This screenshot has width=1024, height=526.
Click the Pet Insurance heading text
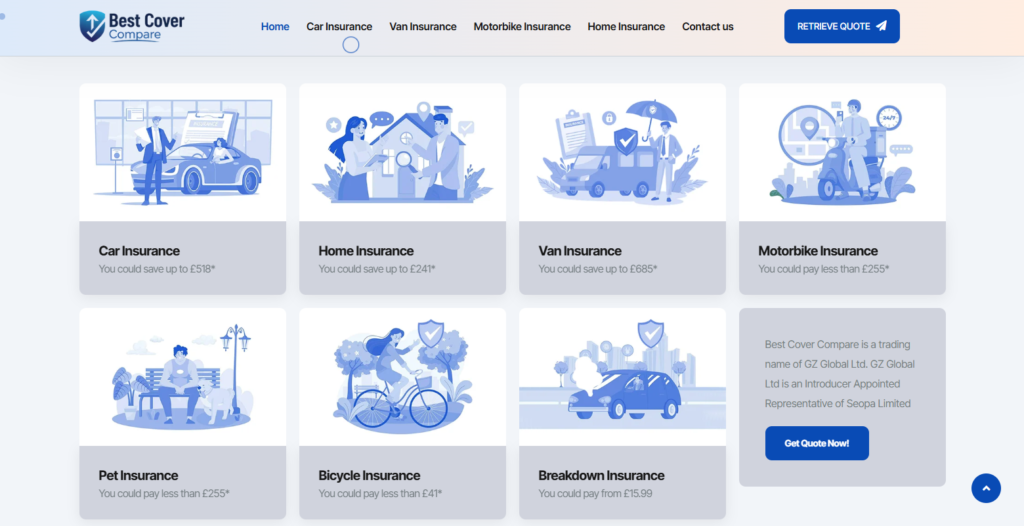(138, 476)
